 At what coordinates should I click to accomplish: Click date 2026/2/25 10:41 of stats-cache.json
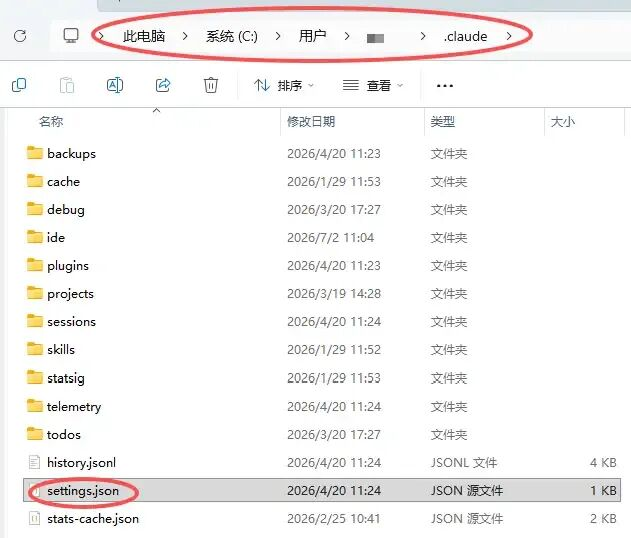334,519
